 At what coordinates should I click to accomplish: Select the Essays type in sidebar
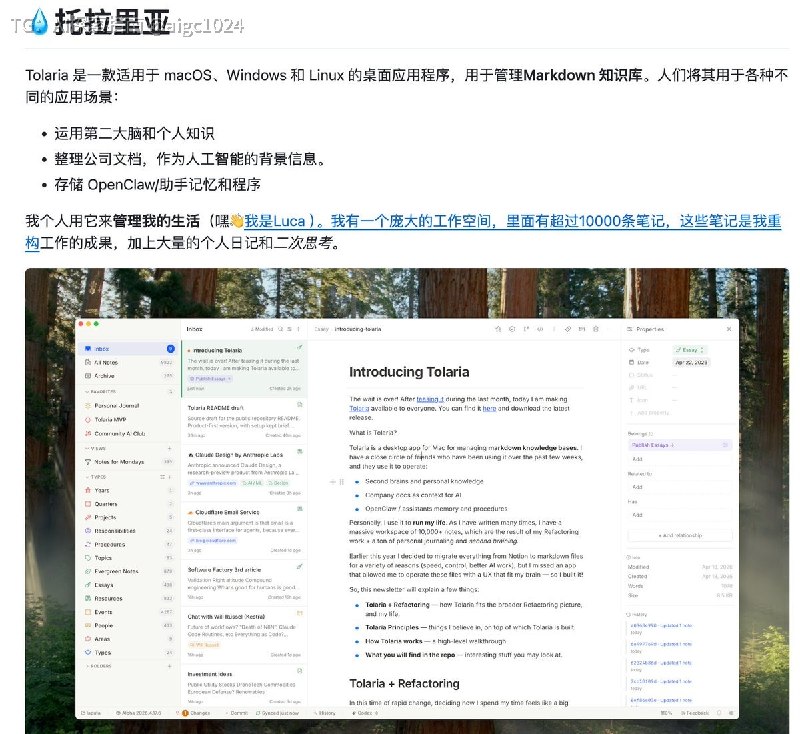pos(130,585)
